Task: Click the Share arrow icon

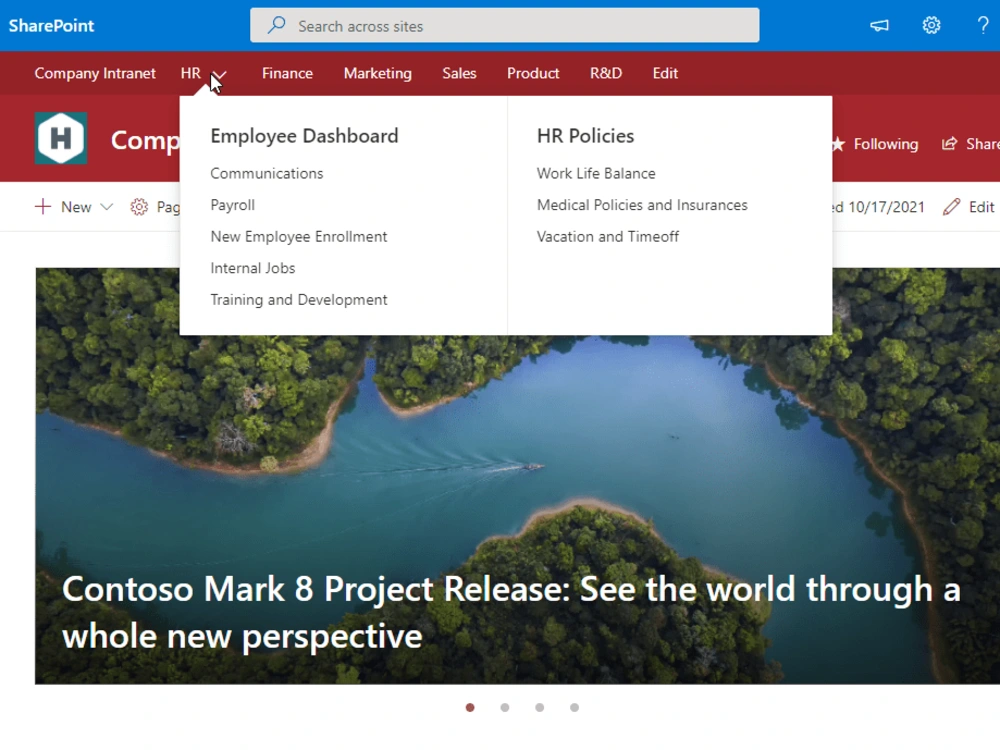Action: (x=950, y=143)
